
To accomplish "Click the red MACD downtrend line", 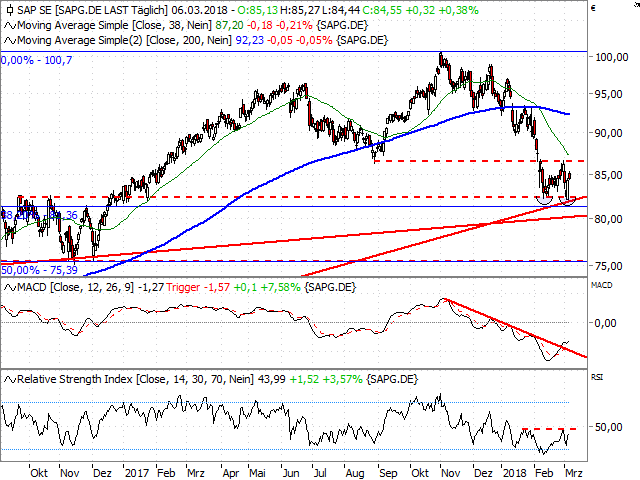I will (x=516, y=328).
